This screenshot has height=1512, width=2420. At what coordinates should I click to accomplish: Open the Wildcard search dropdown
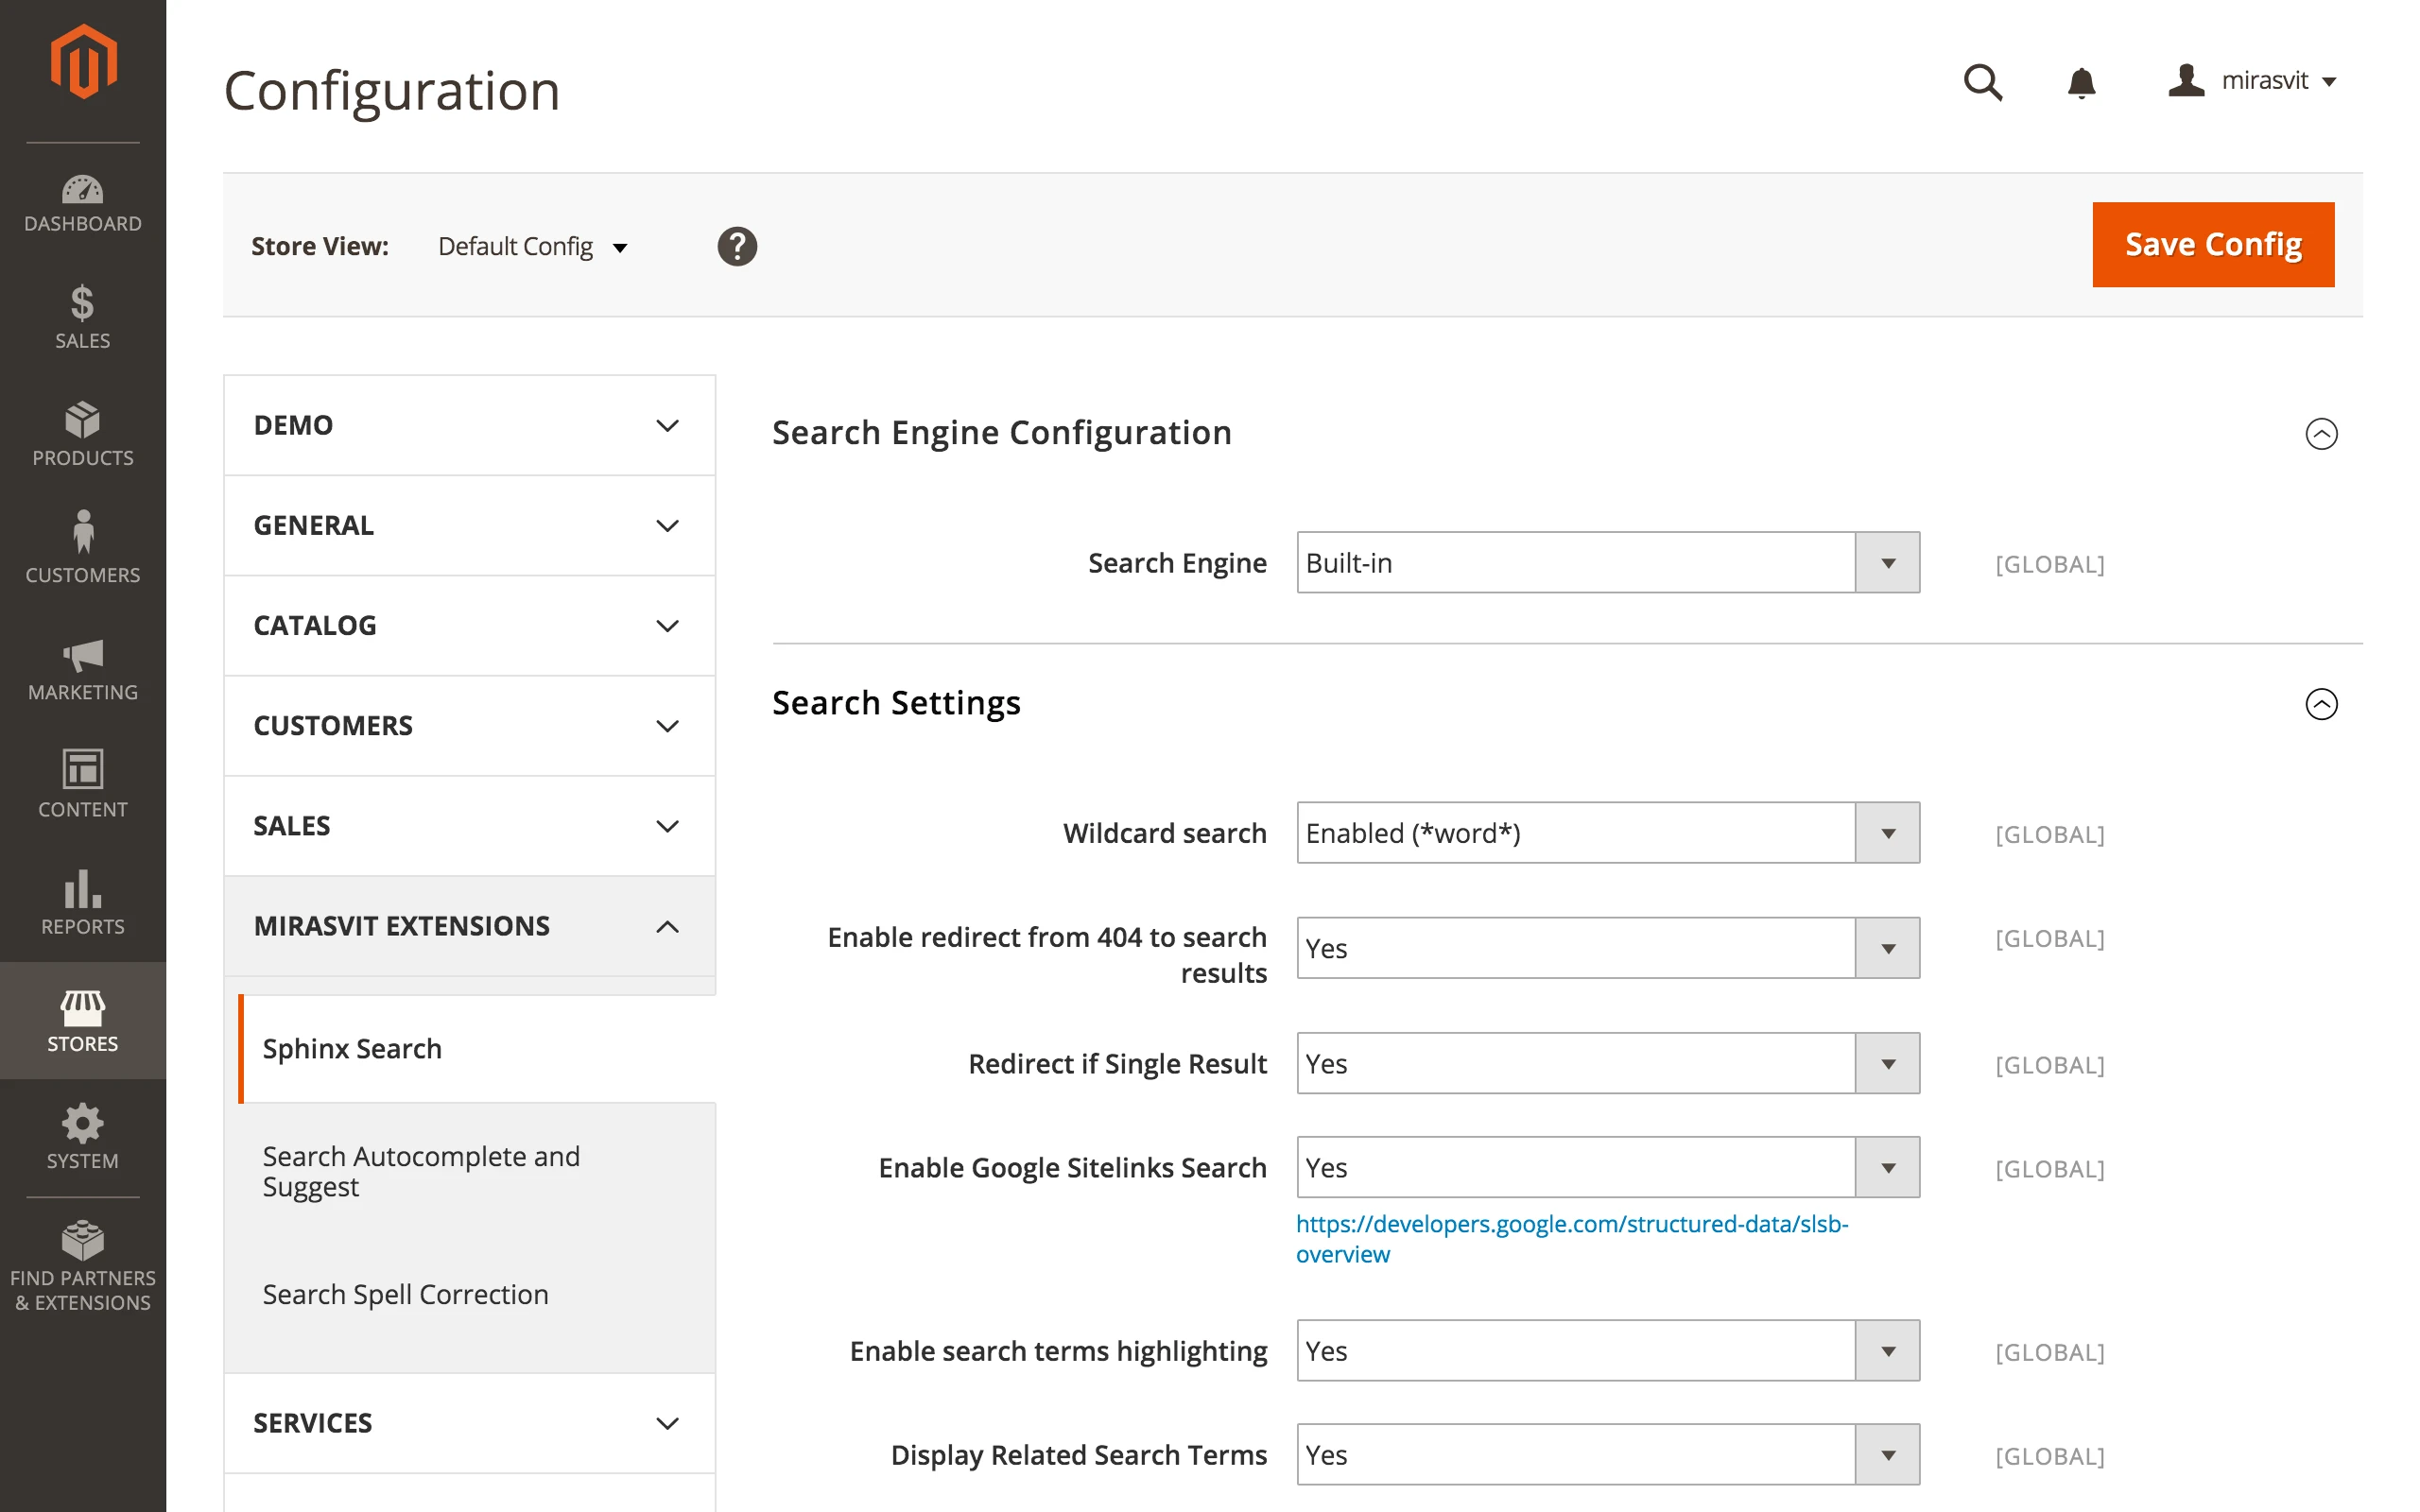(x=1607, y=833)
